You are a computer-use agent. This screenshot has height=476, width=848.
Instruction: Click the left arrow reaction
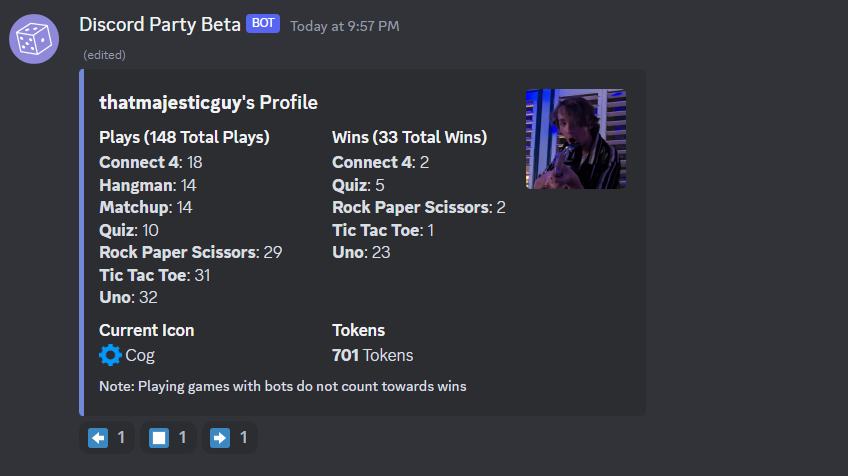click(x=107, y=438)
